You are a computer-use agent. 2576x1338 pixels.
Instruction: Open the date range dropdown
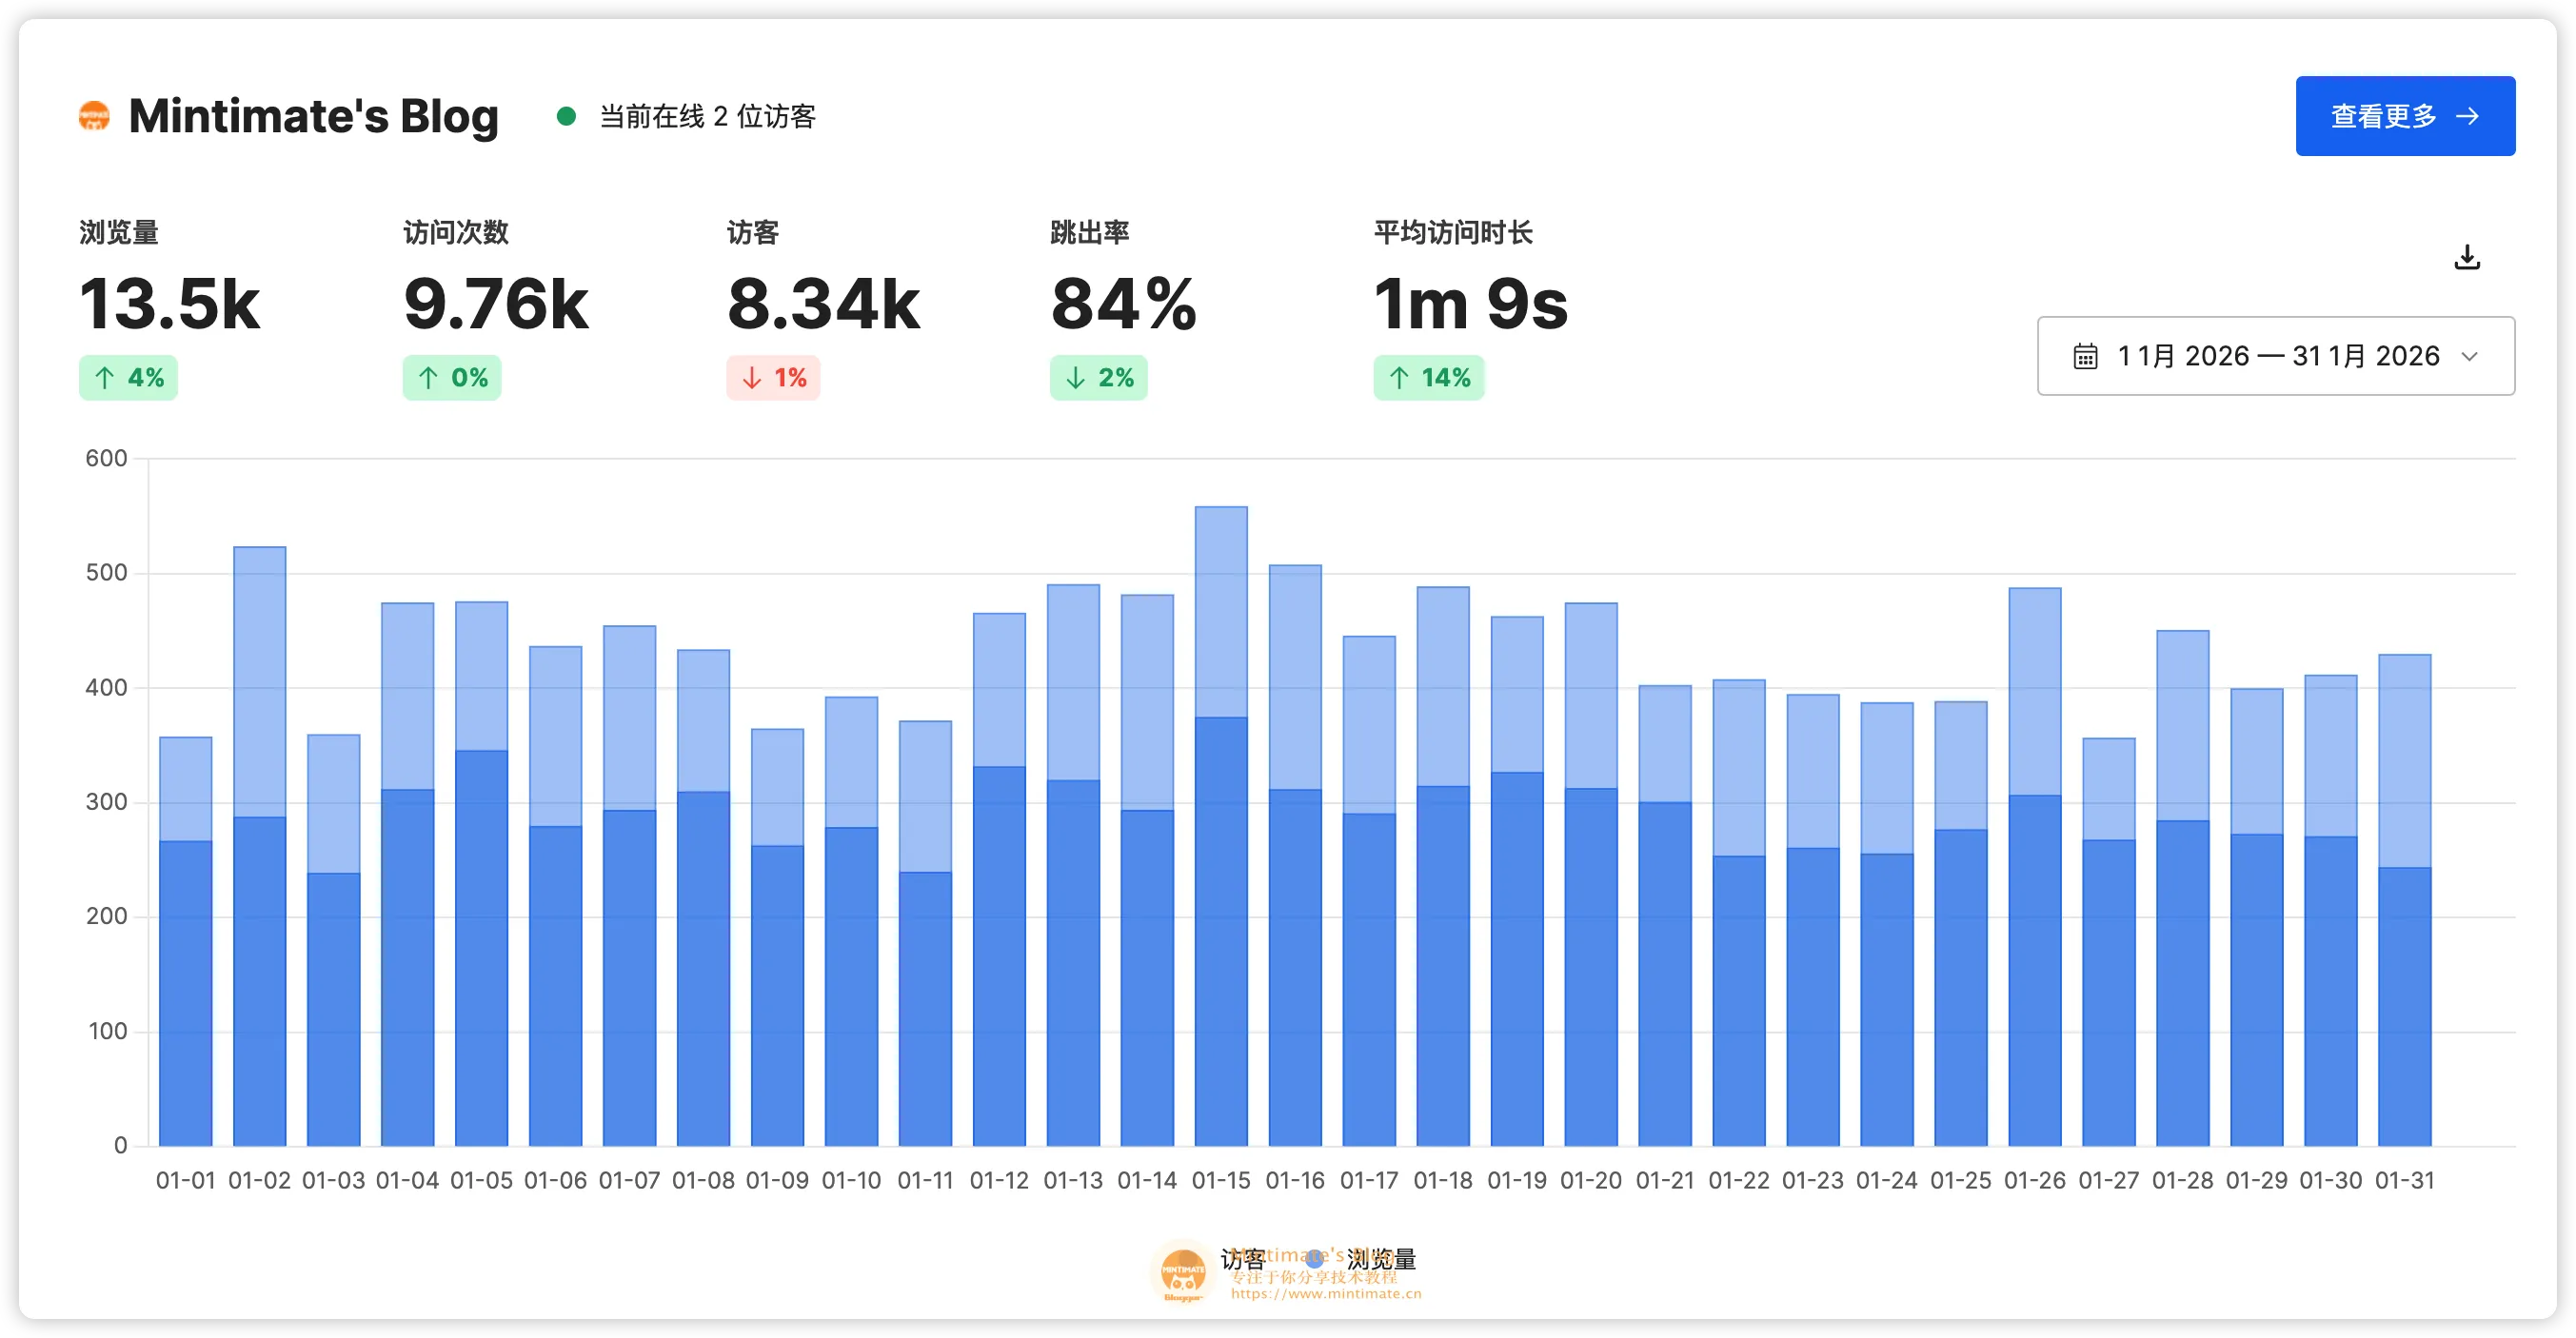pyautogui.click(x=2276, y=356)
